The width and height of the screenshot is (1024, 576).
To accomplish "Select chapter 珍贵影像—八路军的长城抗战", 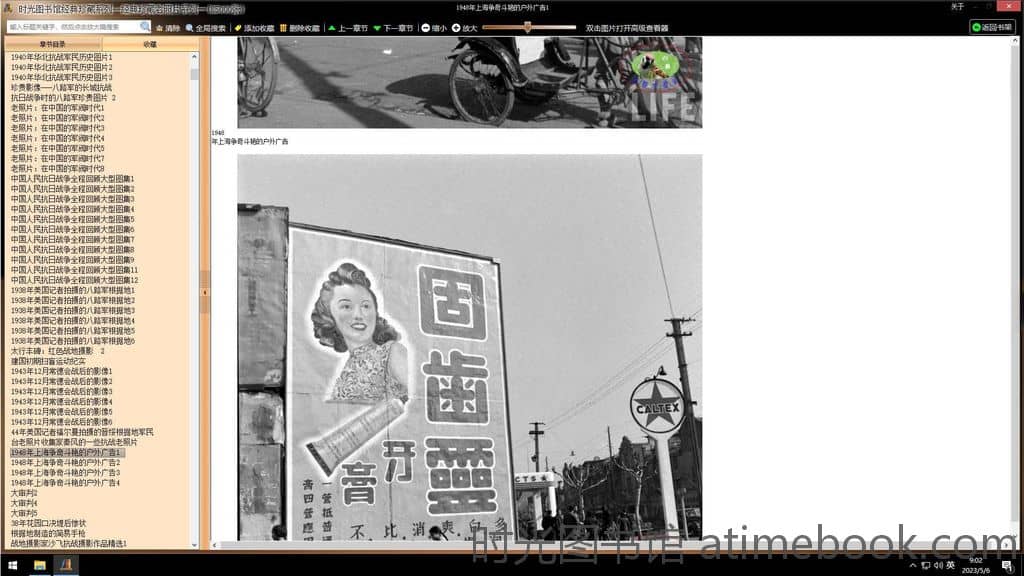I will point(62,87).
